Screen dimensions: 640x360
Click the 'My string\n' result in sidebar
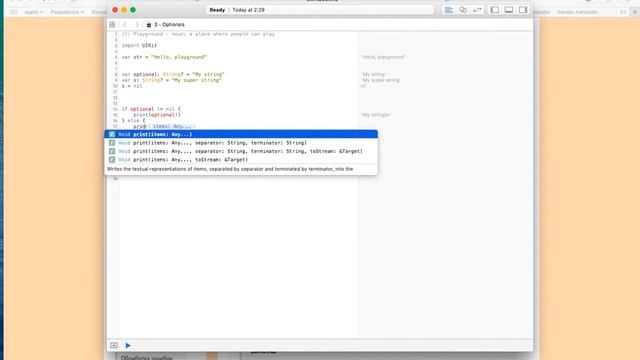pyautogui.click(x=376, y=115)
